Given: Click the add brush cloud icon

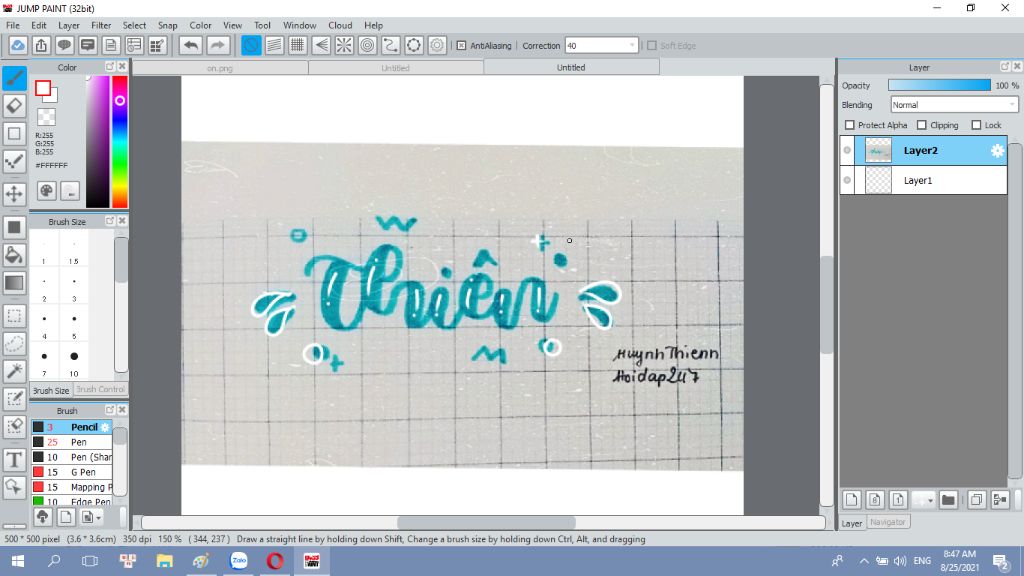Looking at the screenshot, I should (42, 517).
